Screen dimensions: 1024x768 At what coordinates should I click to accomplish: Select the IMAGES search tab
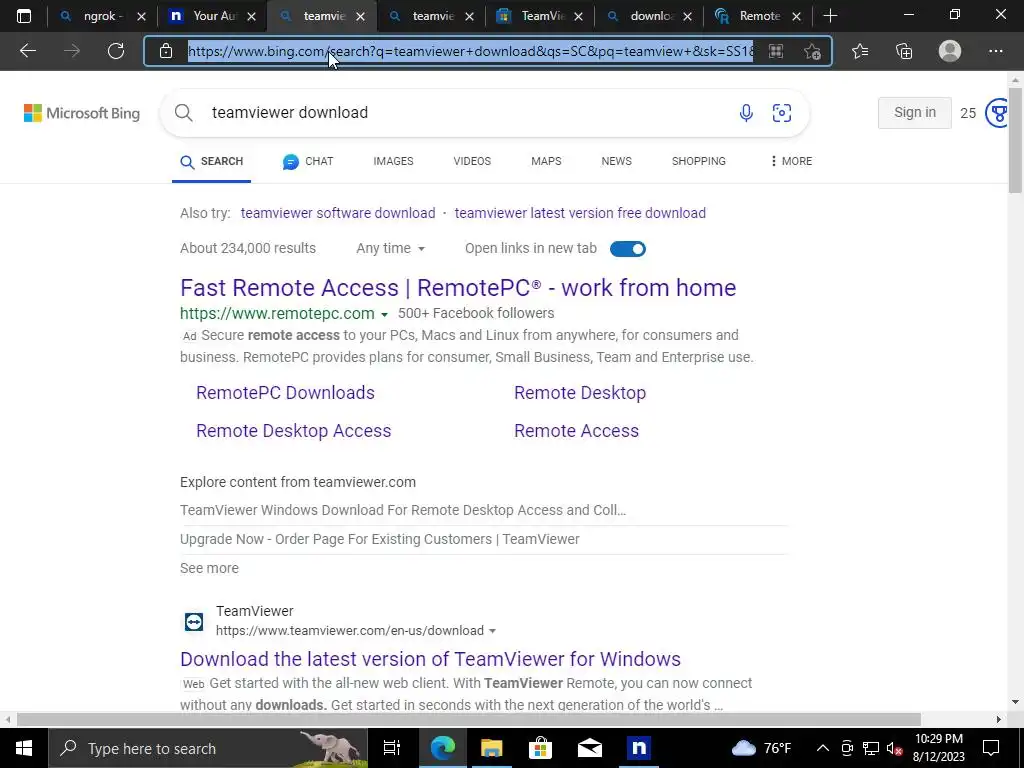pyautogui.click(x=393, y=161)
